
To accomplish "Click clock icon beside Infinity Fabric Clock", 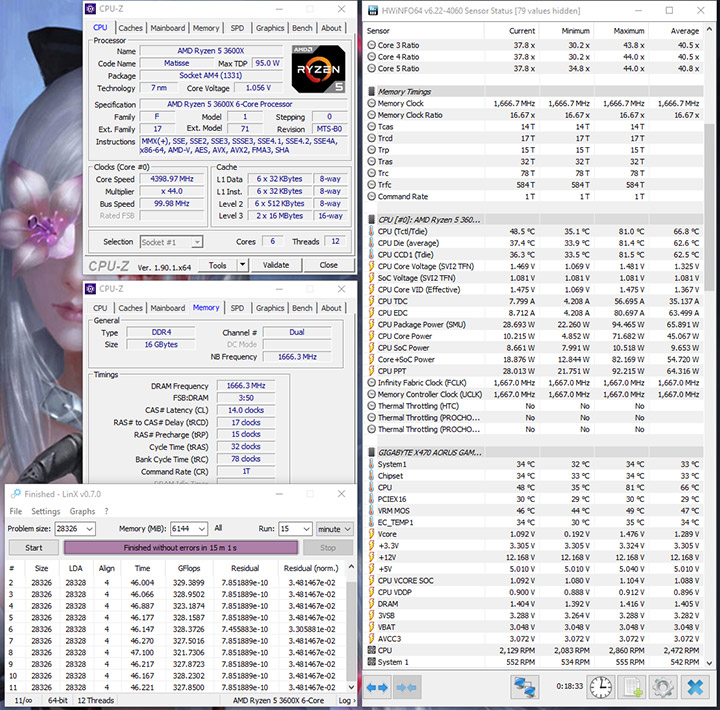I will click(371, 383).
